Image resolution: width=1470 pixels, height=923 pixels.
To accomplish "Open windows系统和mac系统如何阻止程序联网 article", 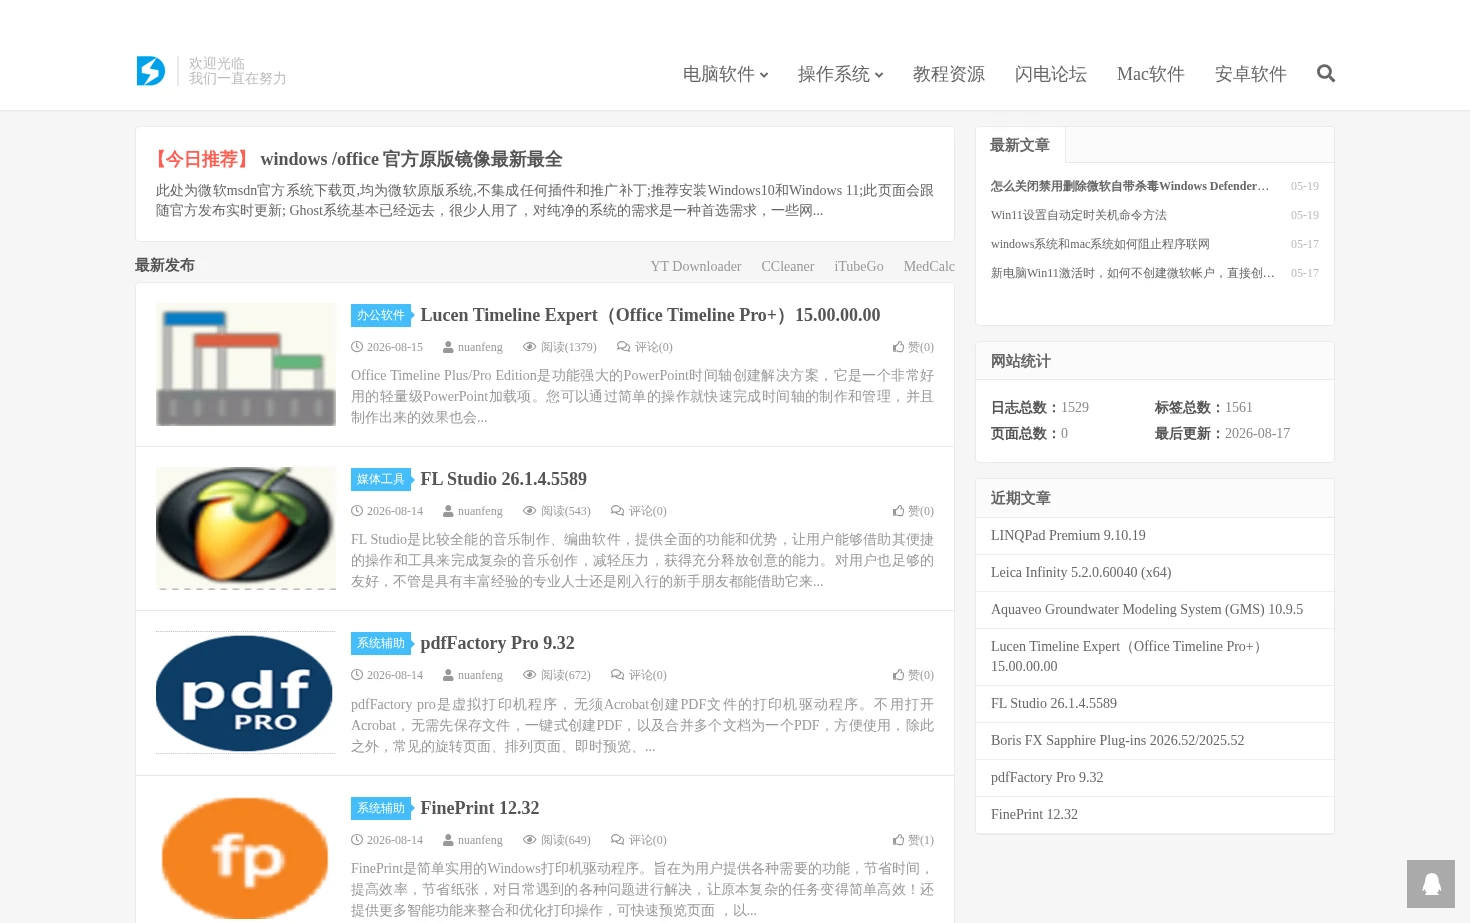I will 1100,244.
